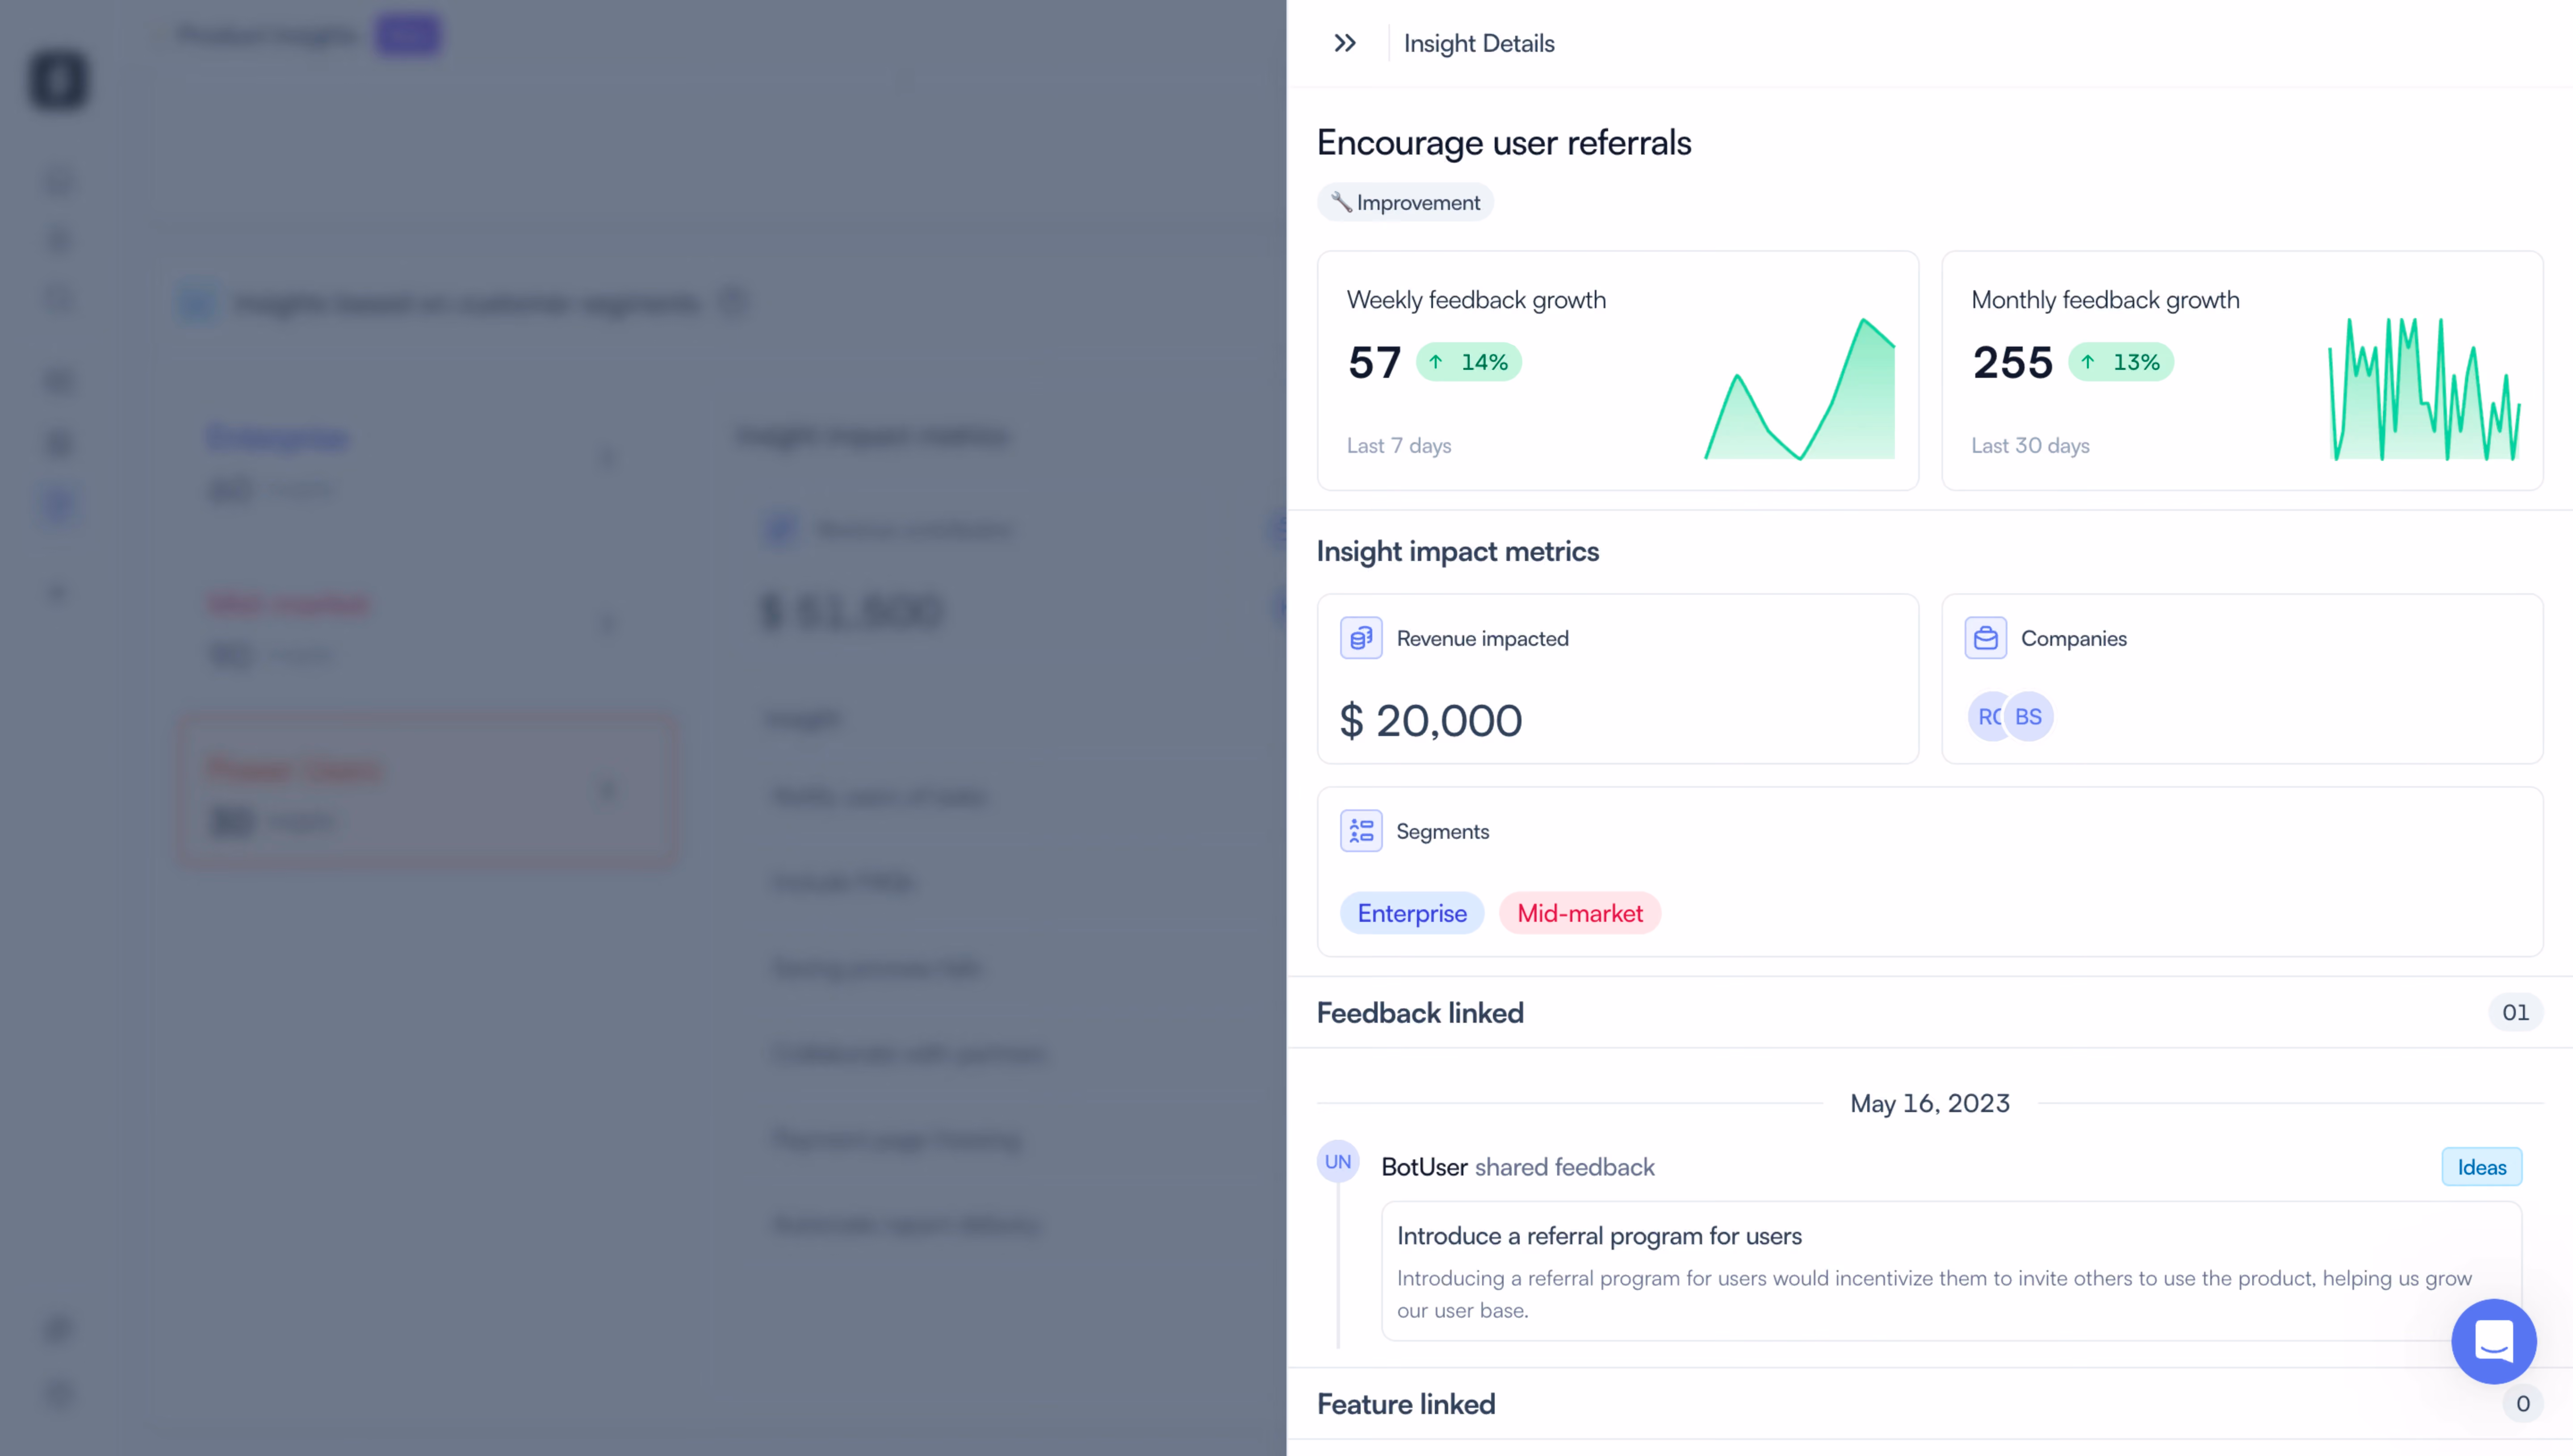This screenshot has width=2573, height=1456.
Task: Select the RC company avatar
Action: pos(1987,717)
